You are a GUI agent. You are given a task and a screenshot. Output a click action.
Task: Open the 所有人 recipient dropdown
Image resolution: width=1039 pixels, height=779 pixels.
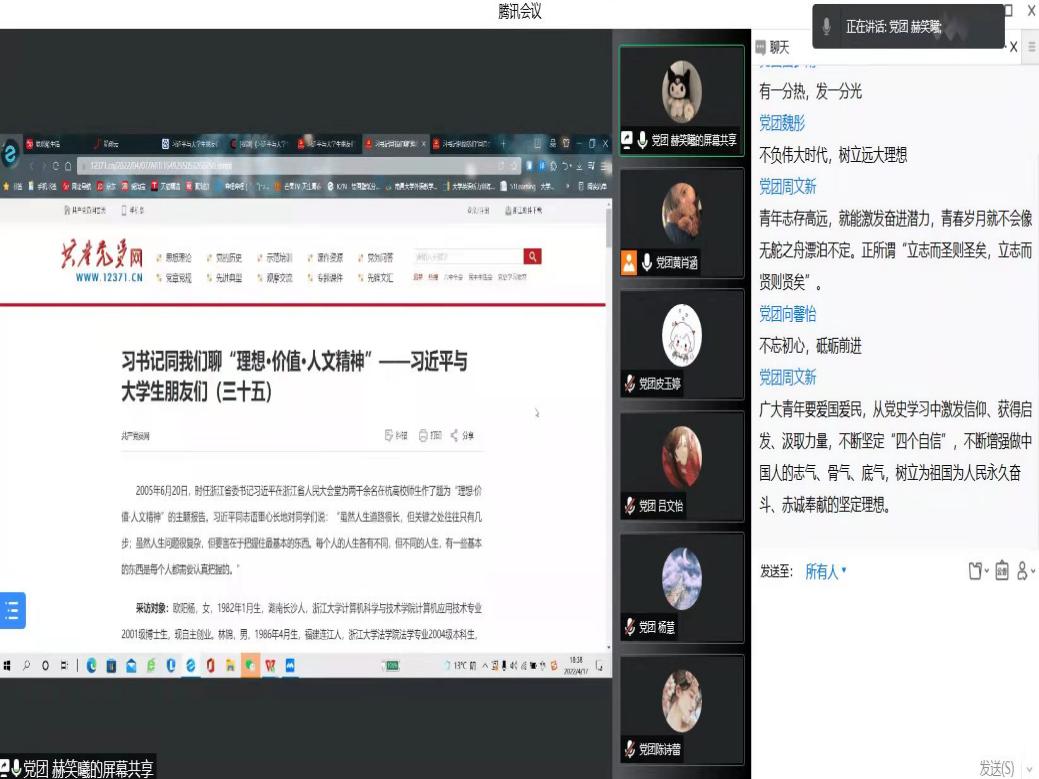point(826,571)
